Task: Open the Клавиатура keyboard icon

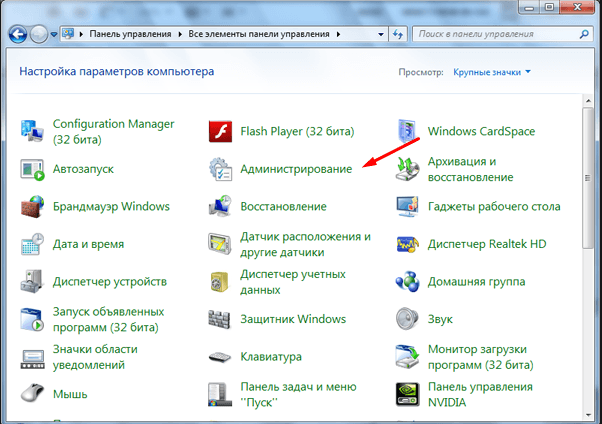Action: click(220, 357)
